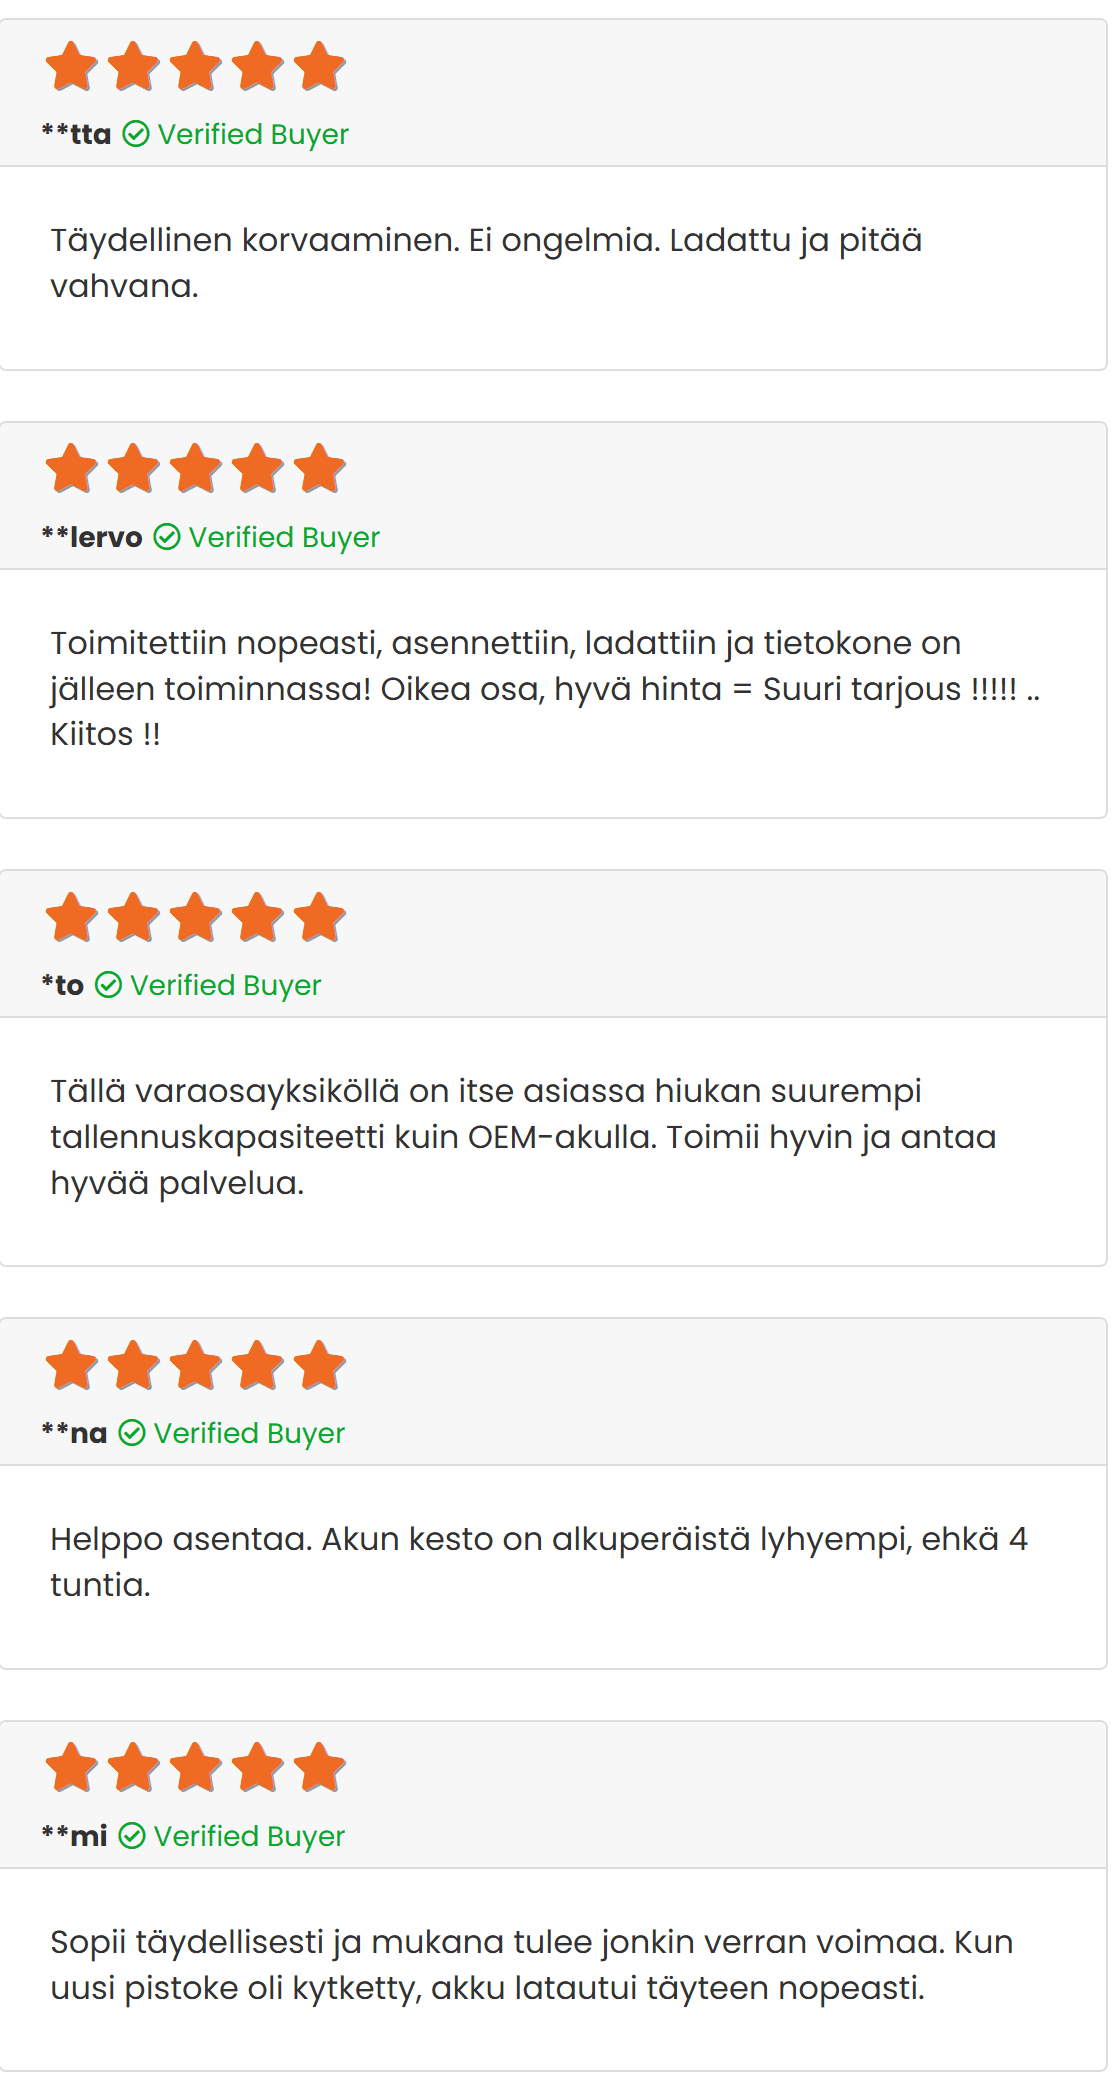Click the verified checkmark icon beside **tta
Image resolution: width=1112 pixels, height=2090 pixels.
[x=136, y=134]
